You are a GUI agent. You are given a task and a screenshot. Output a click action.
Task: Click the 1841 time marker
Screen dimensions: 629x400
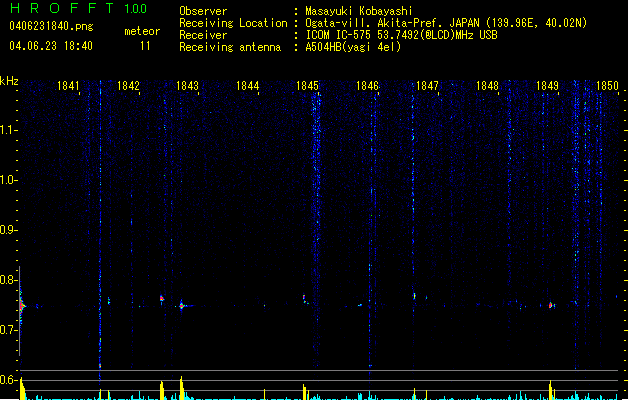(68, 86)
